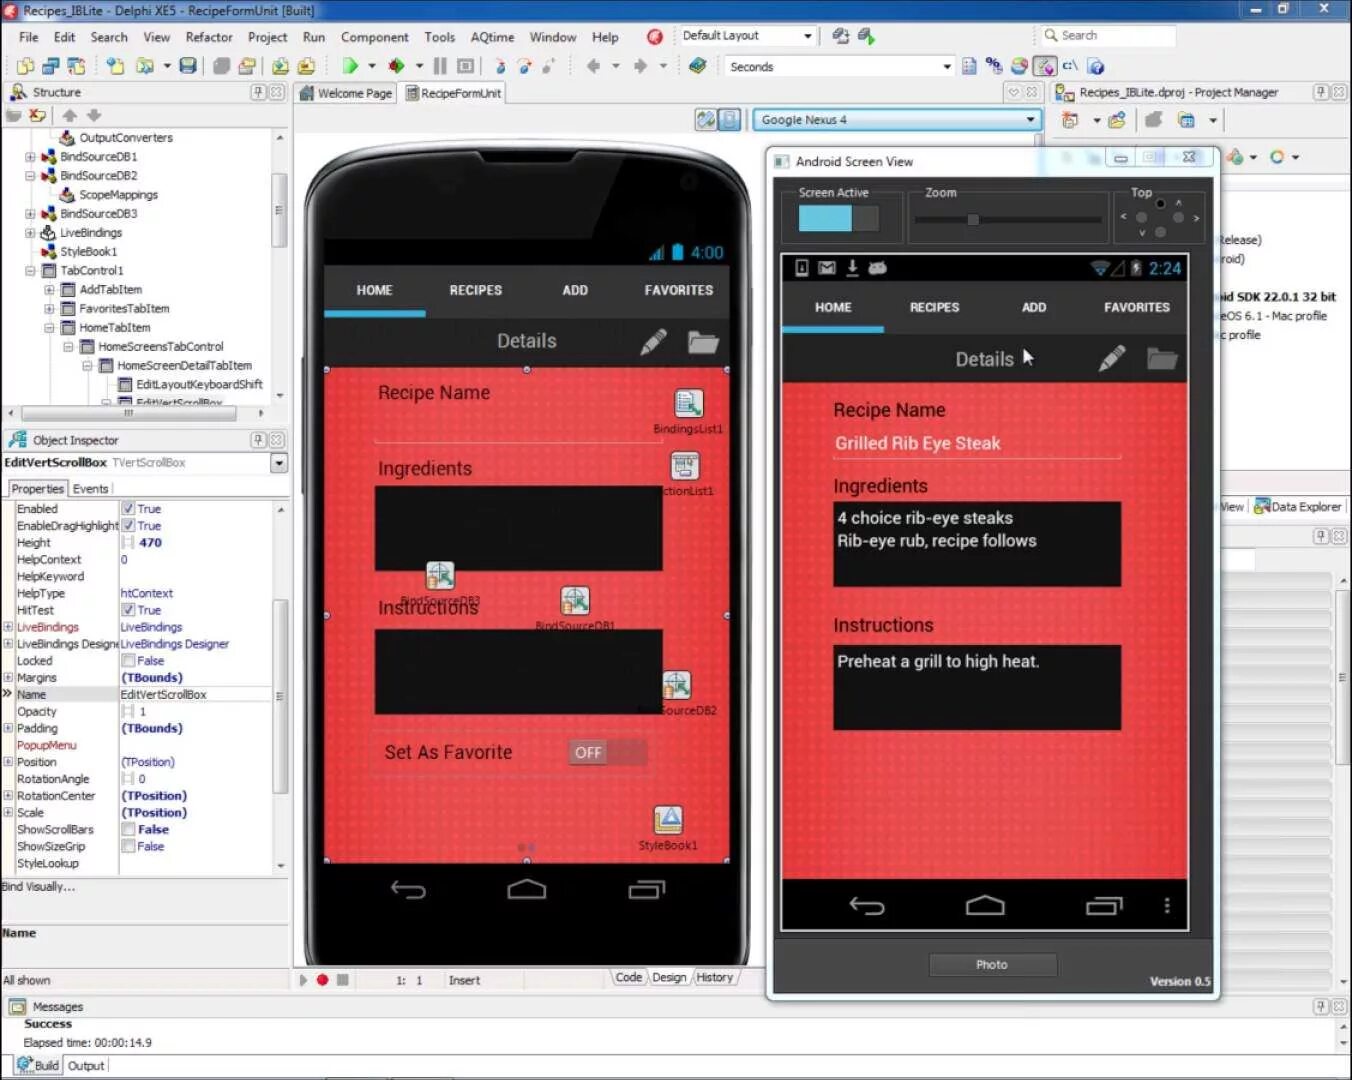This screenshot has width=1352, height=1080.
Task: Click the Pause icon in the debug toolbar
Action: [x=440, y=66]
